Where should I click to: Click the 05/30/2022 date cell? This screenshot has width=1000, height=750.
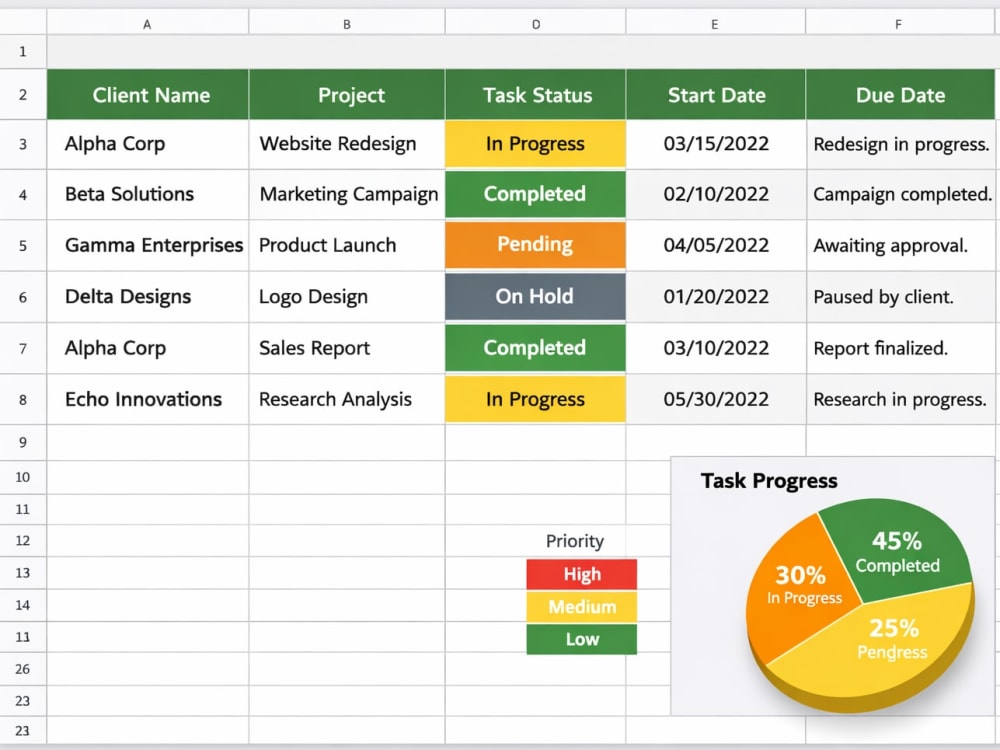pyautogui.click(x=716, y=400)
